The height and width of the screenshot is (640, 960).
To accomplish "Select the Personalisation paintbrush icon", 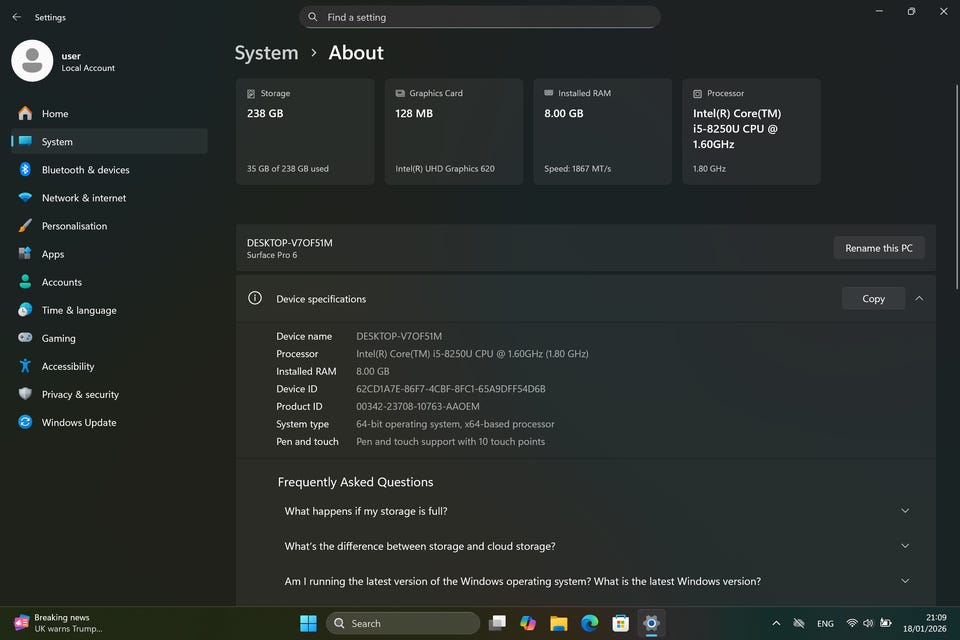I will [25, 225].
